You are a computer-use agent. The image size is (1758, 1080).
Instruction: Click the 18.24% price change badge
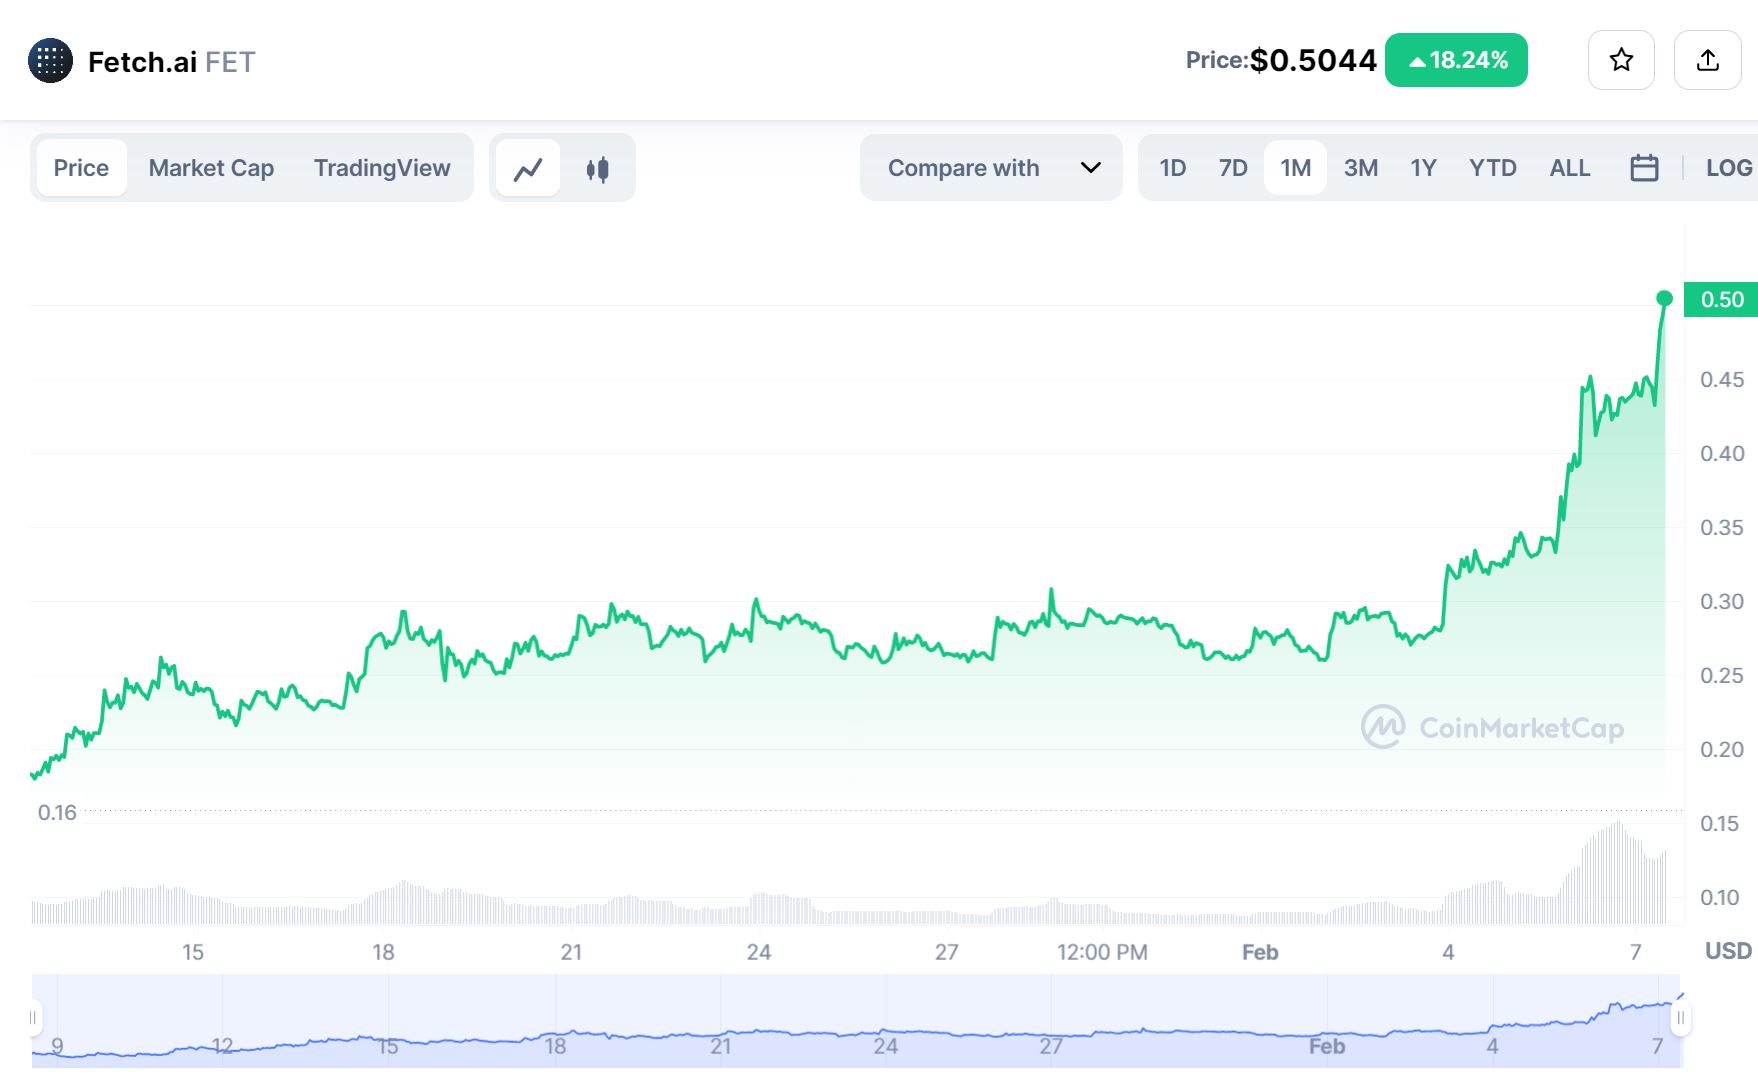click(x=1456, y=60)
